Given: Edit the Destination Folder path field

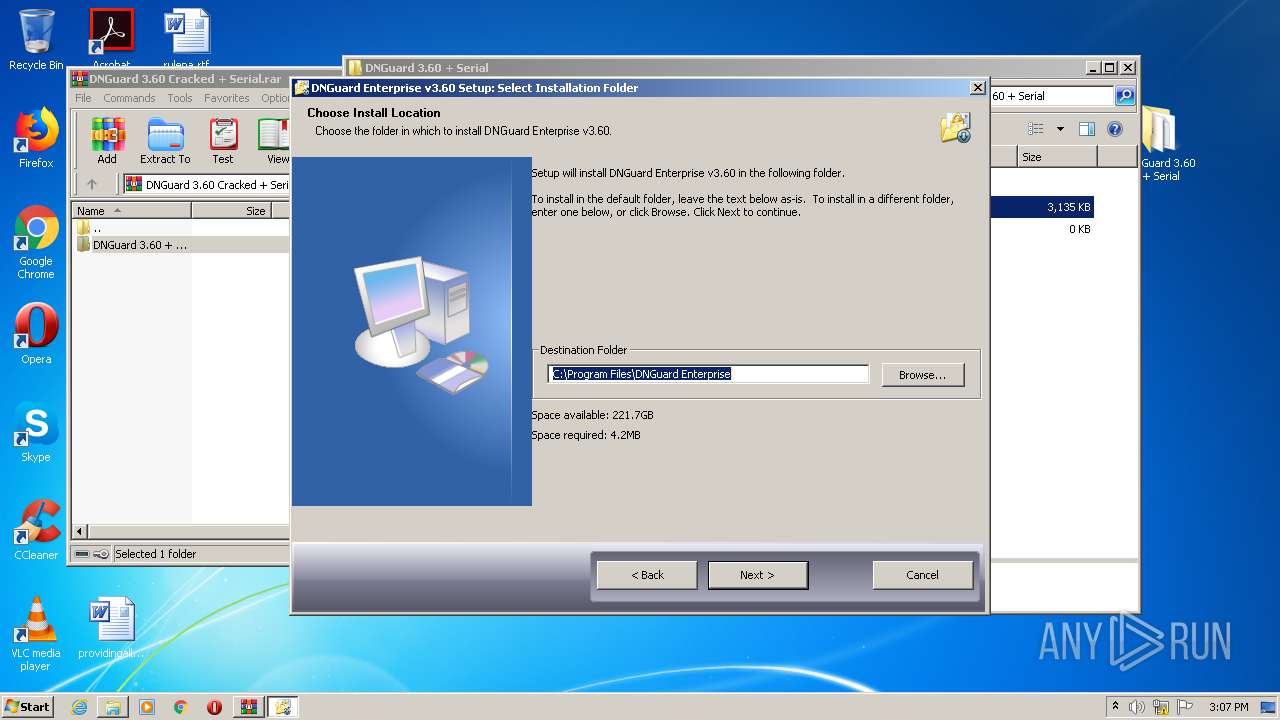Looking at the screenshot, I should [708, 374].
